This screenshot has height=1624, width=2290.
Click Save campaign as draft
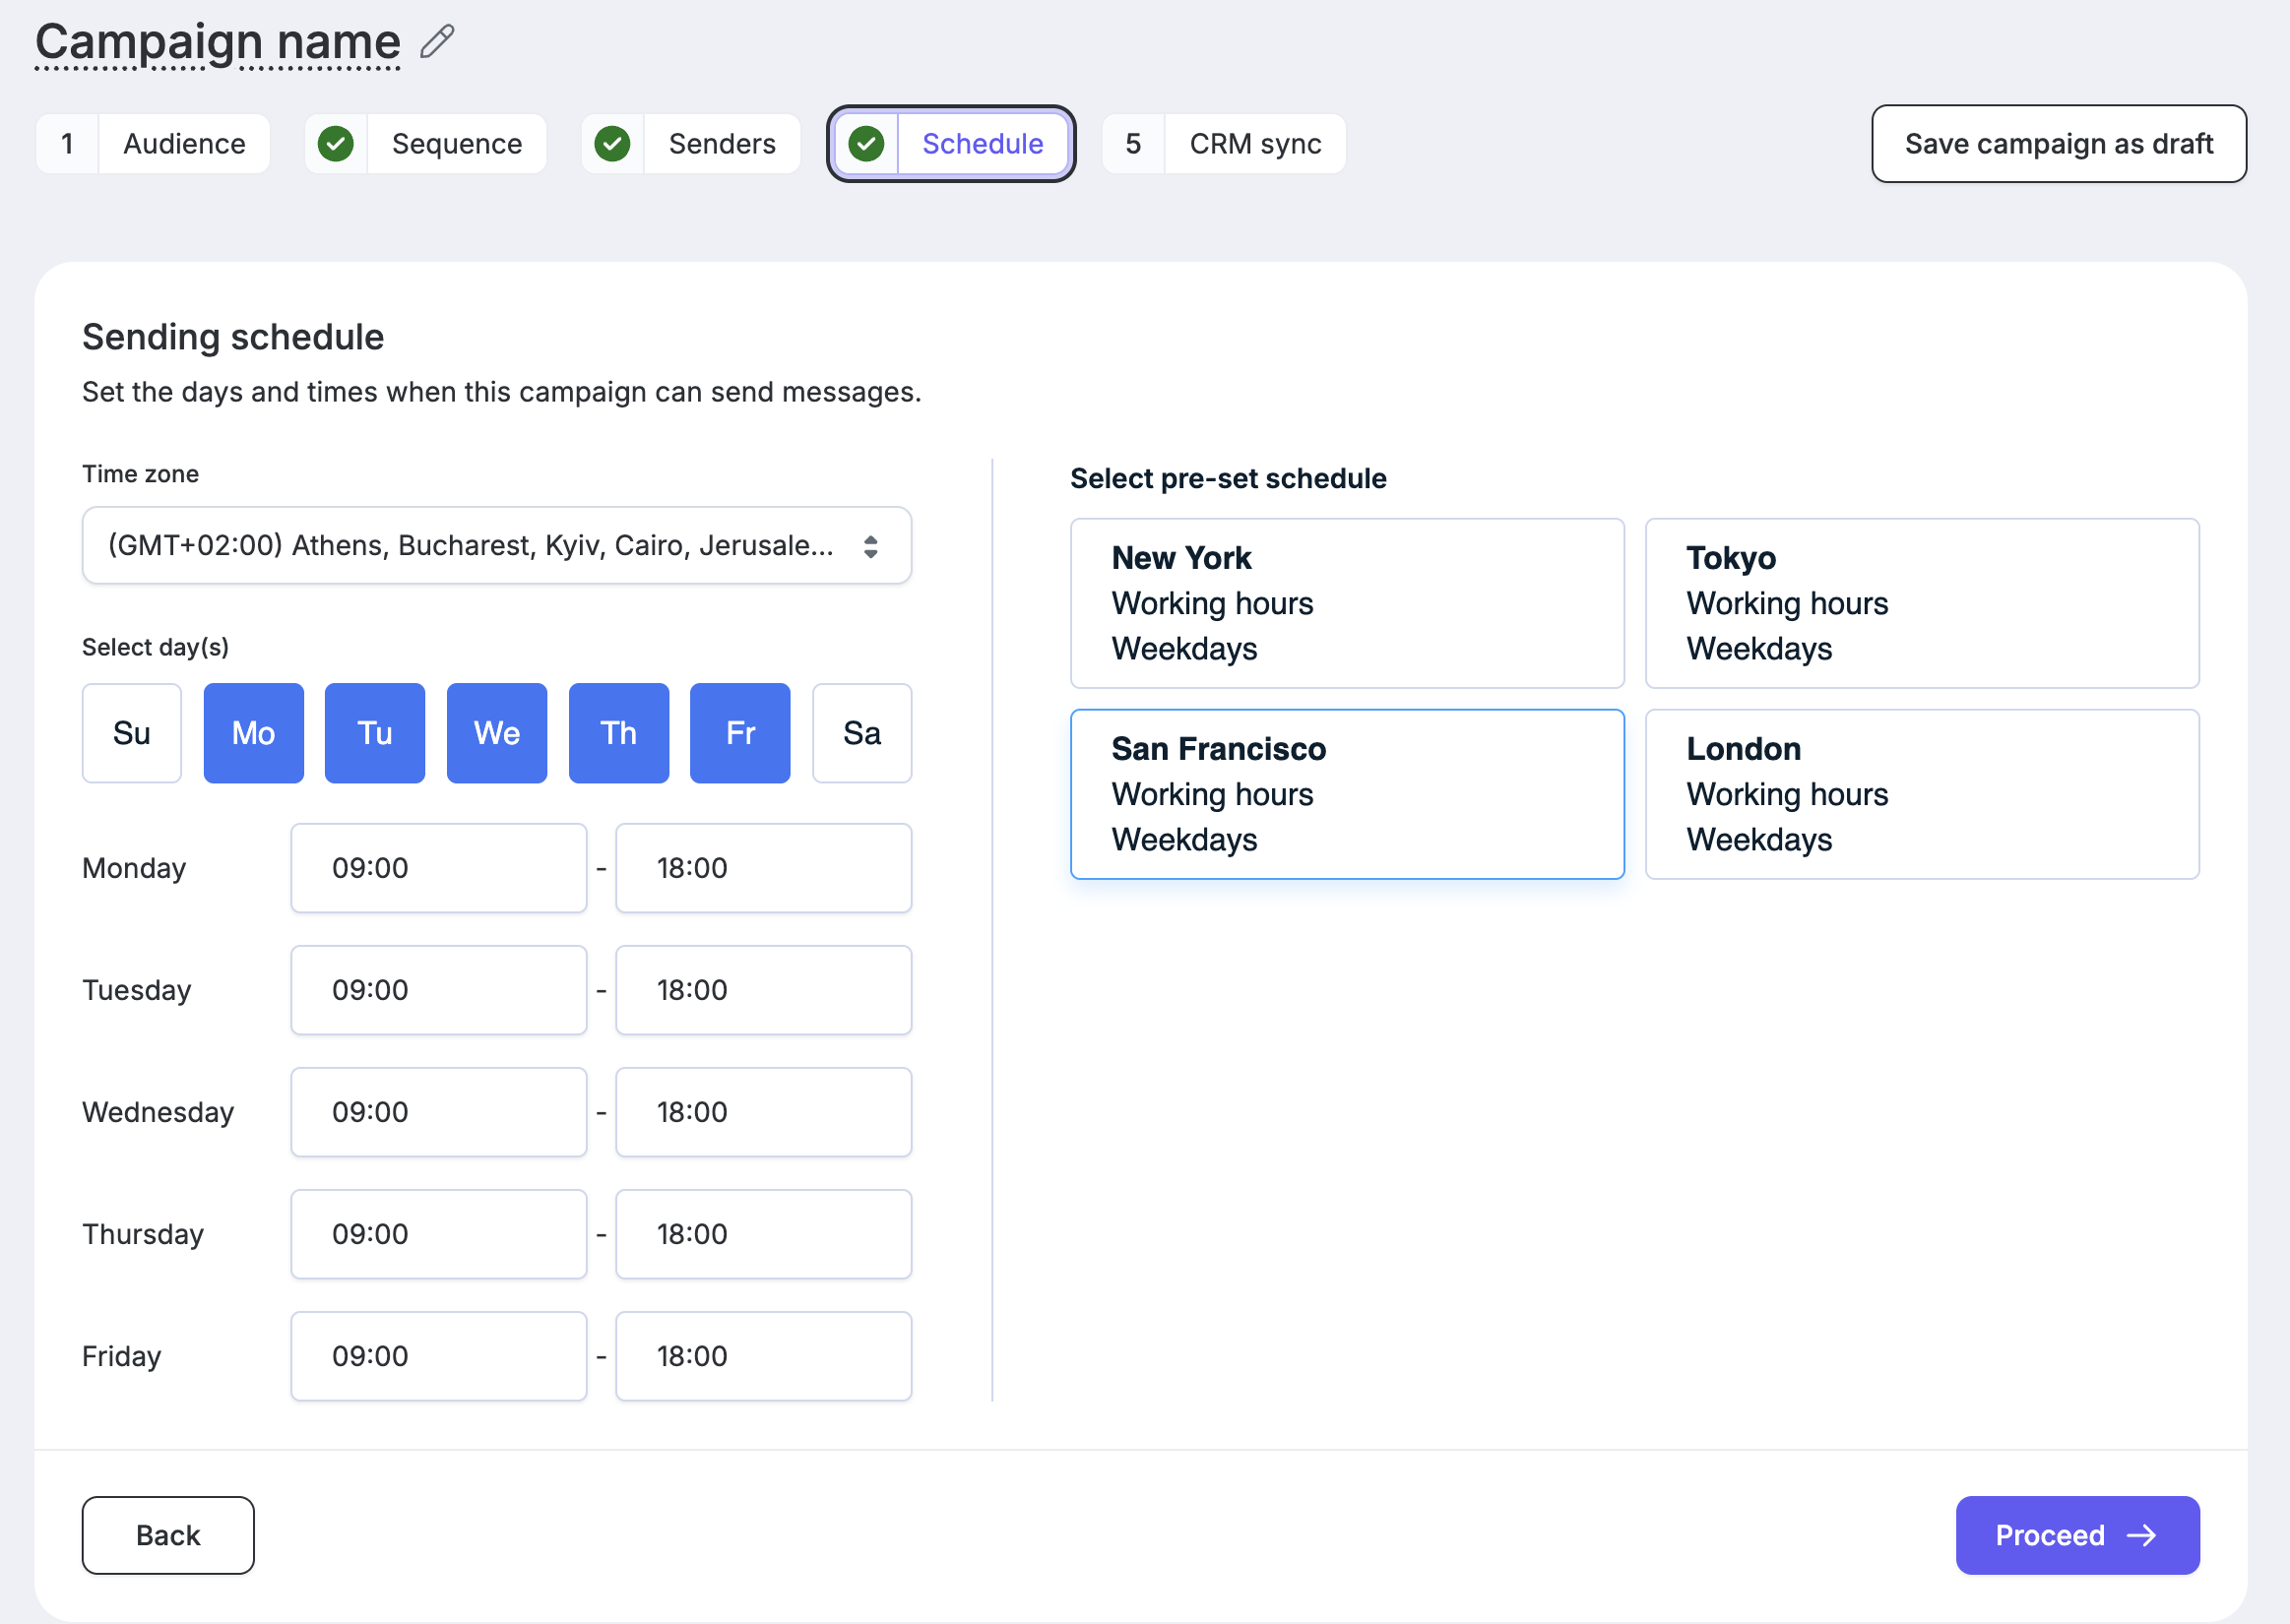pos(2059,144)
